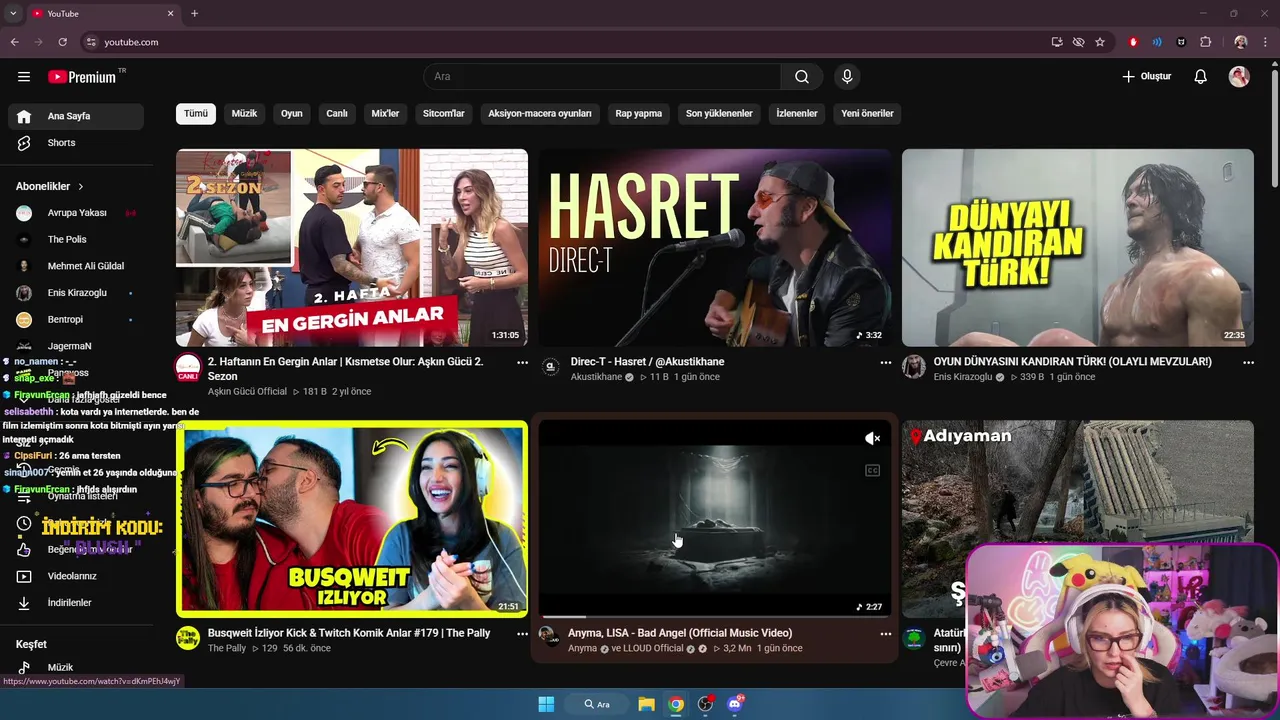Reload the page in browser toolbar
1280x720 pixels.
point(62,42)
